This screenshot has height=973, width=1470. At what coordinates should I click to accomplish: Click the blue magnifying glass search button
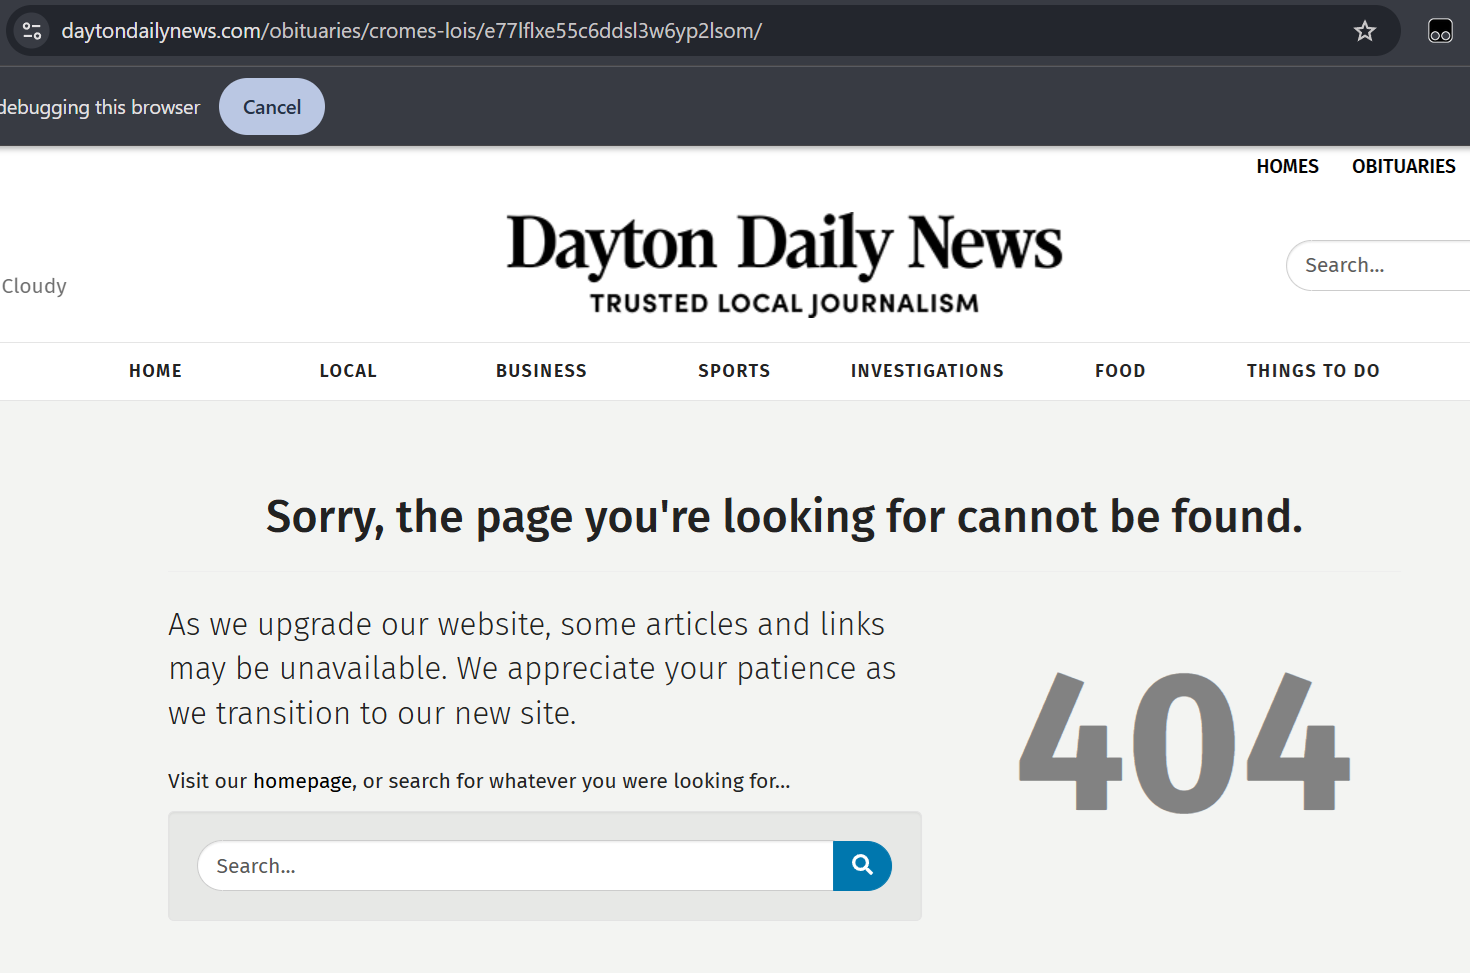click(x=862, y=866)
